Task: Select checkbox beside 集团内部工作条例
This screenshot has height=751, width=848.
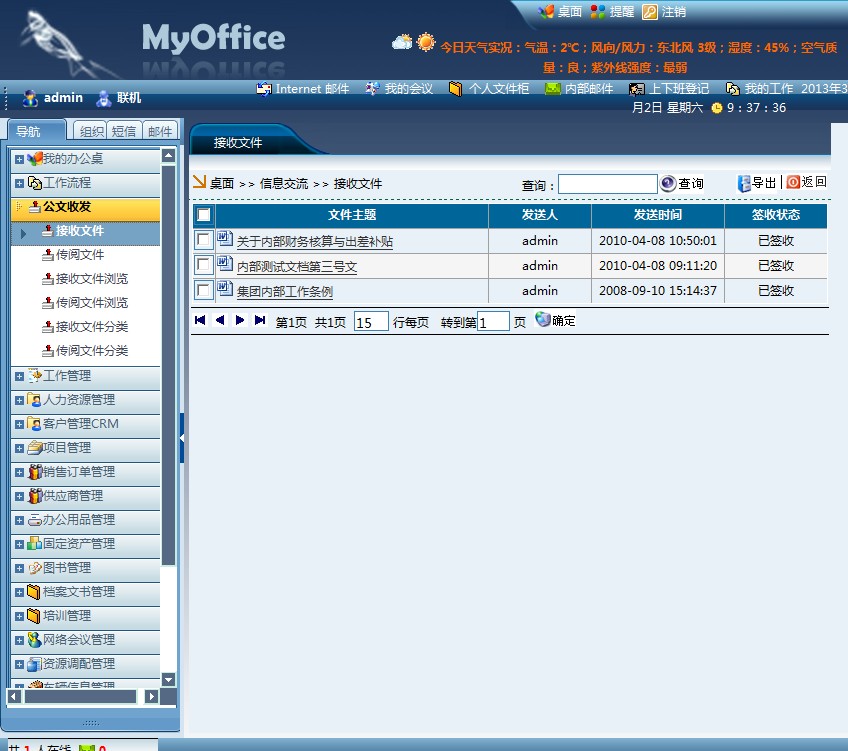Action: click(204, 290)
